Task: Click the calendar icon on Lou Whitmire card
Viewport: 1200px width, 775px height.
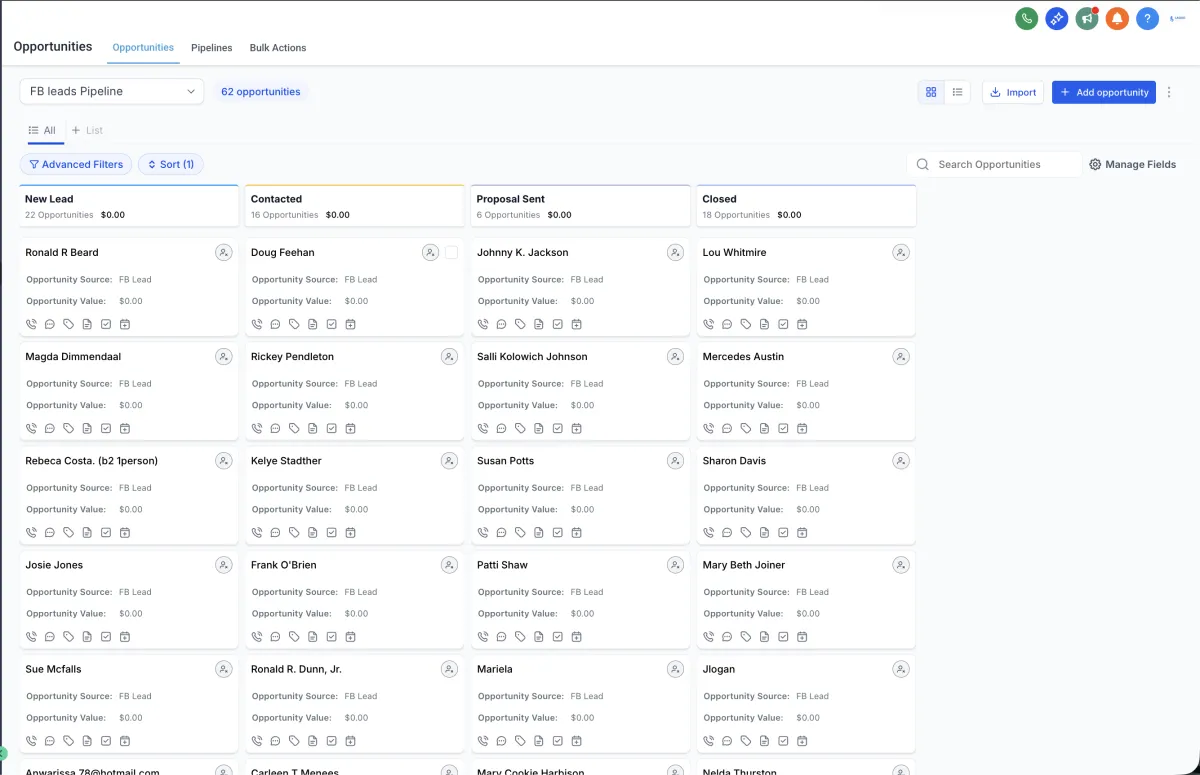Action: (802, 324)
